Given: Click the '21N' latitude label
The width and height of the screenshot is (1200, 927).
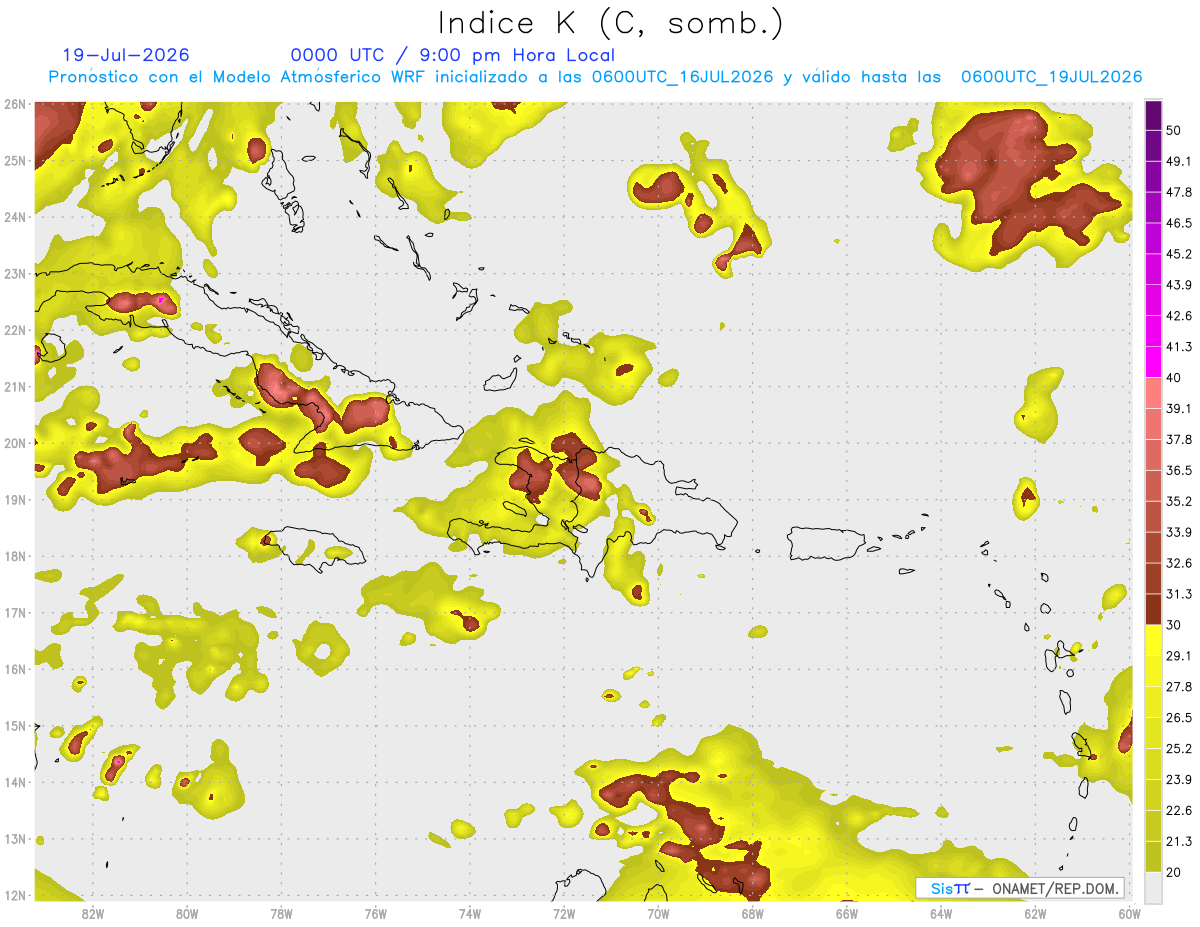Looking at the screenshot, I should click(x=14, y=387).
